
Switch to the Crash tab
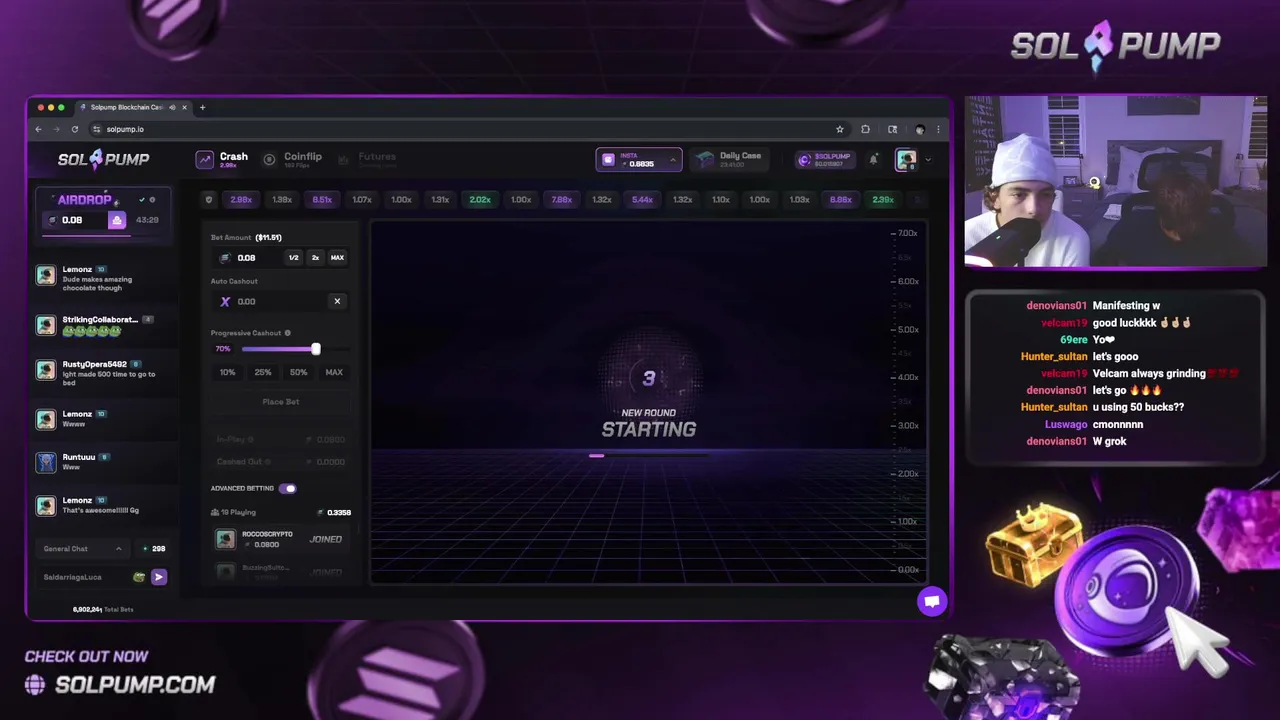tap(222, 159)
